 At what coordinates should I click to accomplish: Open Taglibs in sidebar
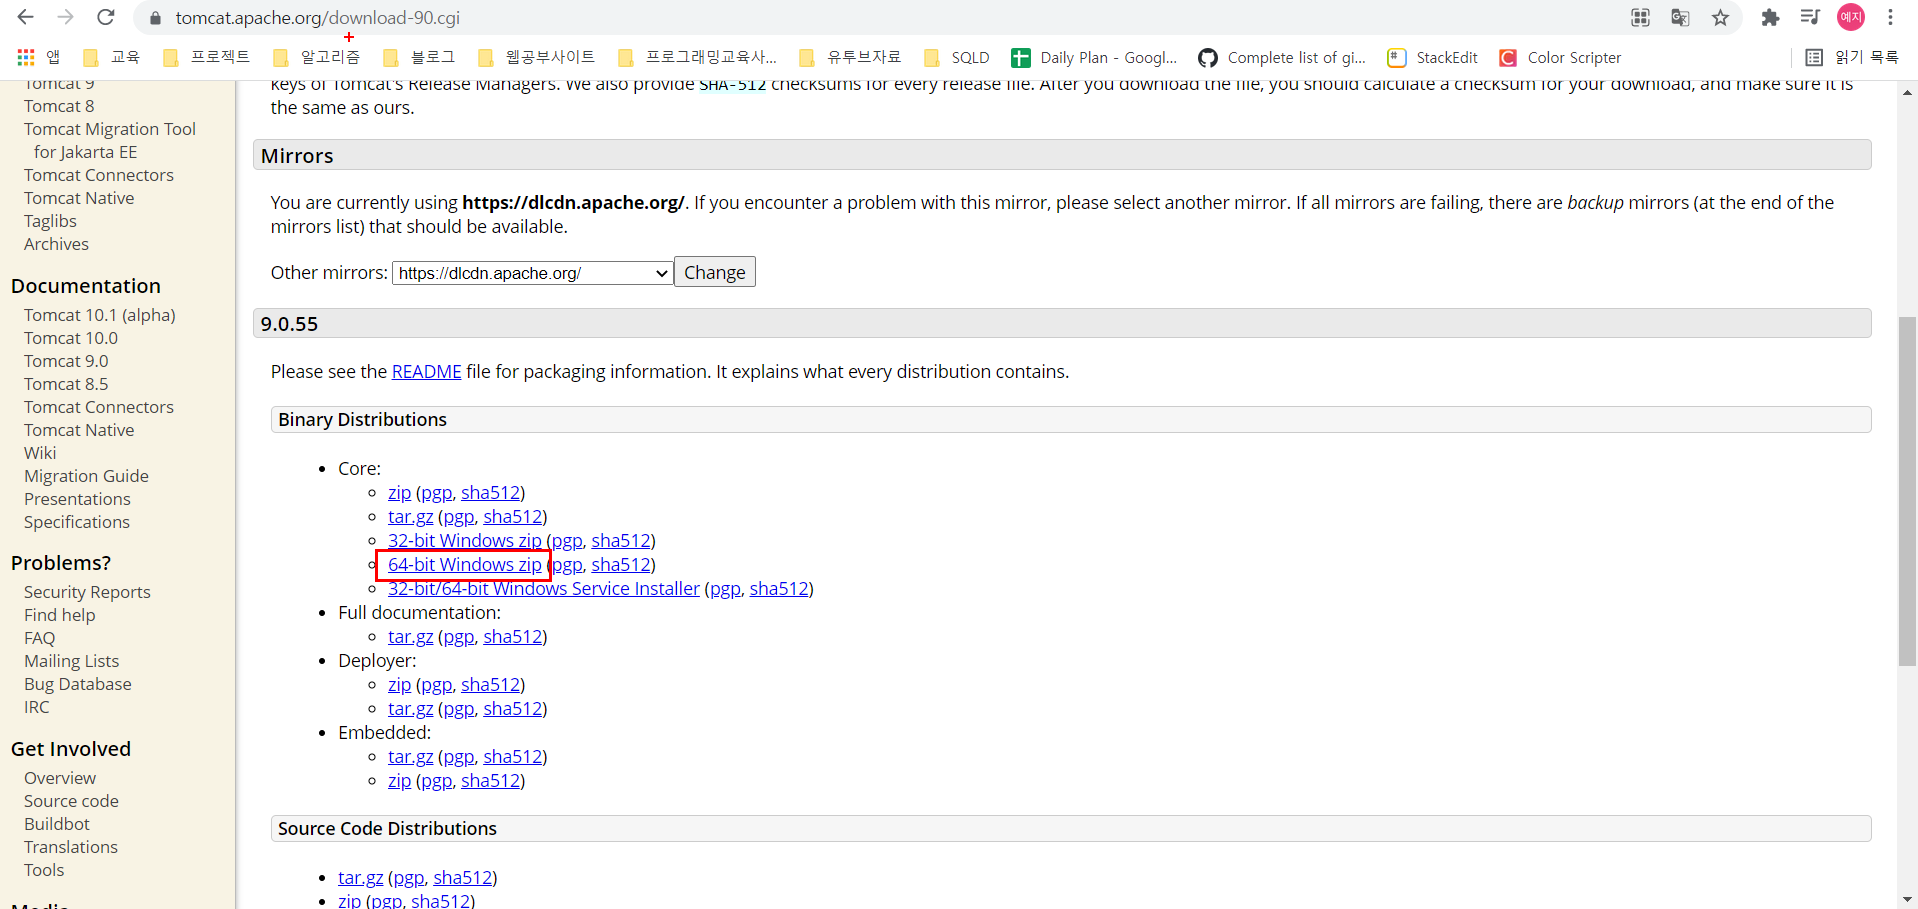click(x=50, y=221)
